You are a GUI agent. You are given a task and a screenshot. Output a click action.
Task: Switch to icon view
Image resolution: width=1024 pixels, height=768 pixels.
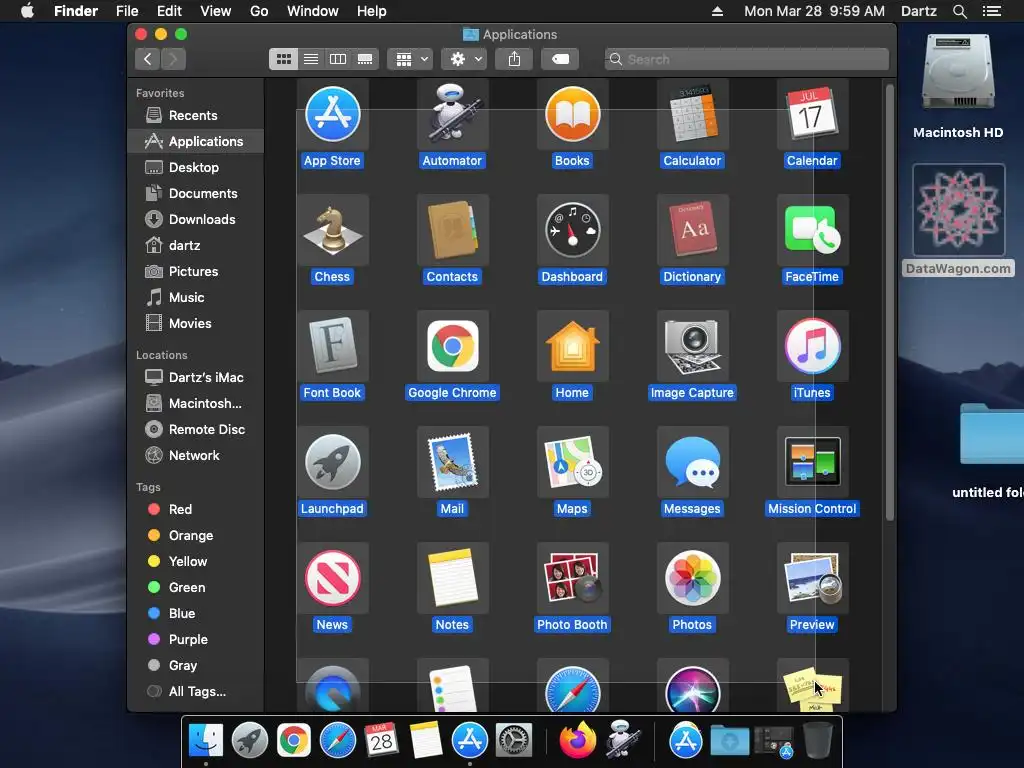[283, 59]
